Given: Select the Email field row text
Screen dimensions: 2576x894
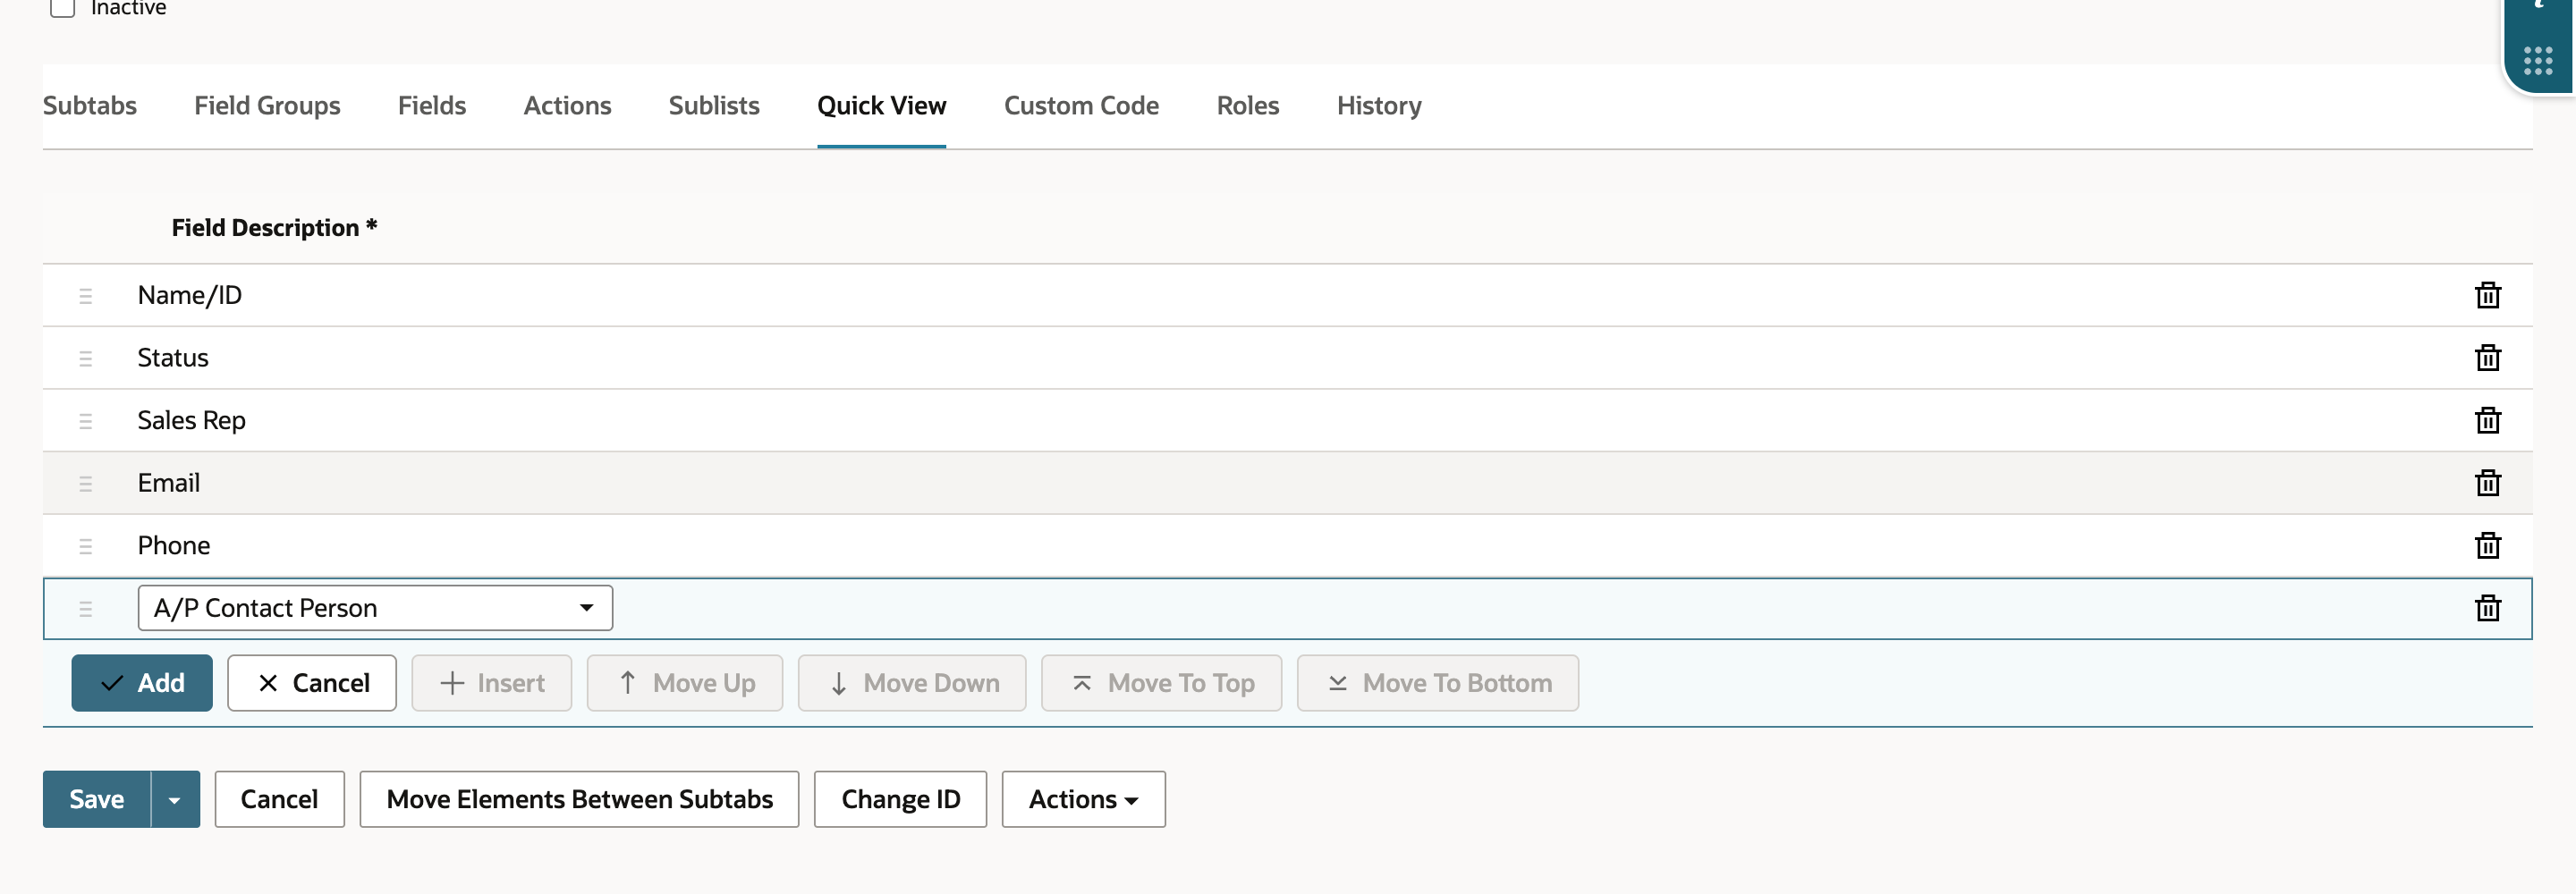Looking at the screenshot, I should [x=169, y=483].
